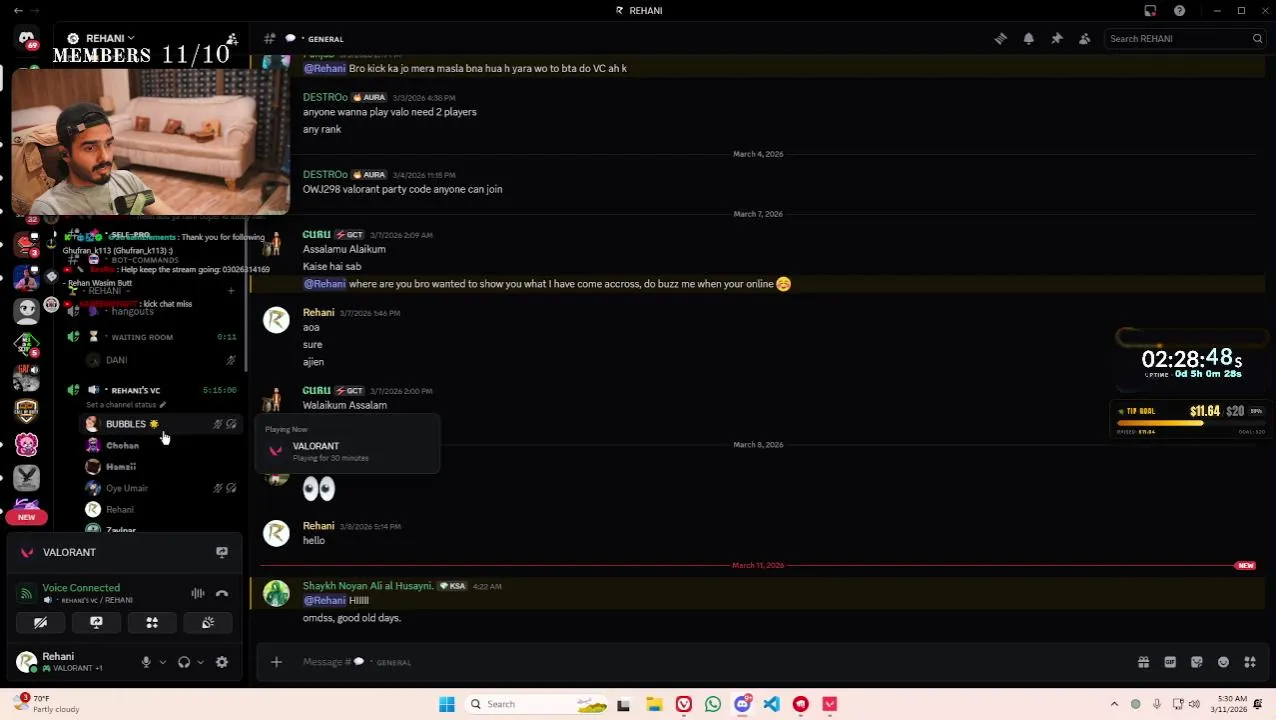Open the GIF picker
This screenshot has width=1276, height=720.
[x=1170, y=662]
